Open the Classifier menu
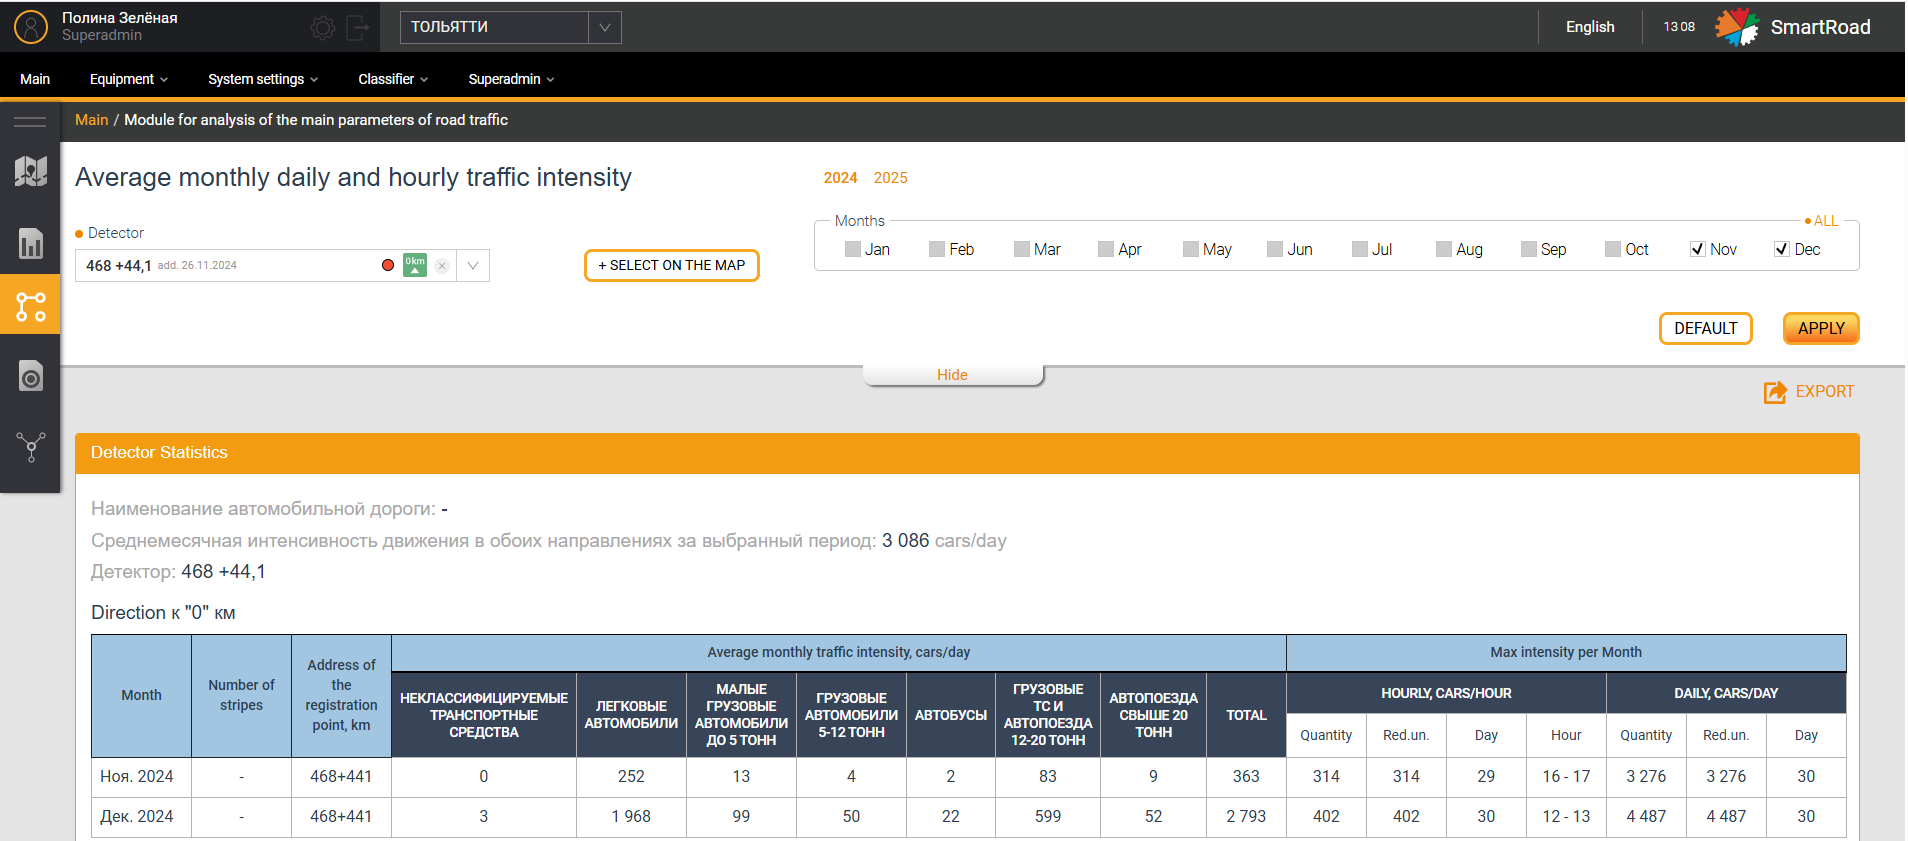Image resolution: width=1908 pixels, height=841 pixels. [393, 79]
